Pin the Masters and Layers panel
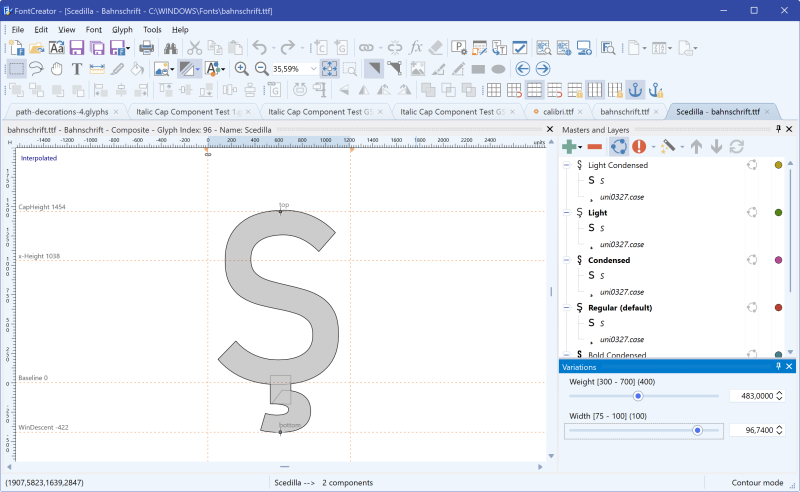 [778, 129]
